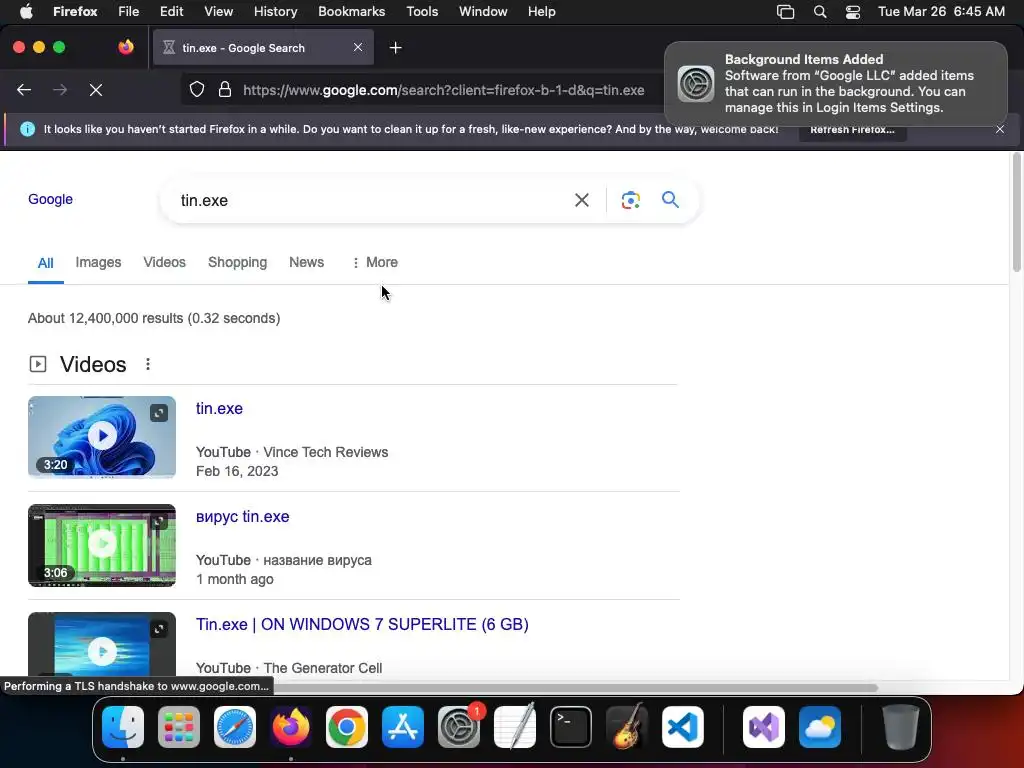The height and width of the screenshot is (768, 1024).
Task: Open the Weather app in the dock
Action: tap(820, 727)
